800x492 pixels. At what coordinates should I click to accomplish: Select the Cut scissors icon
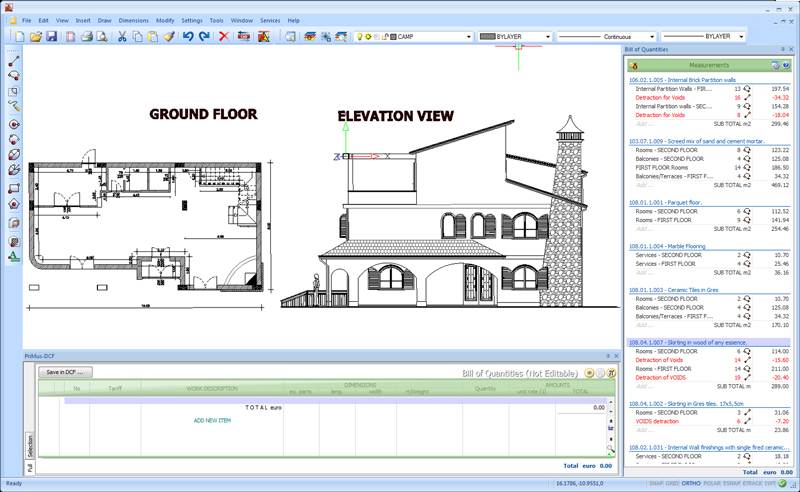122,37
